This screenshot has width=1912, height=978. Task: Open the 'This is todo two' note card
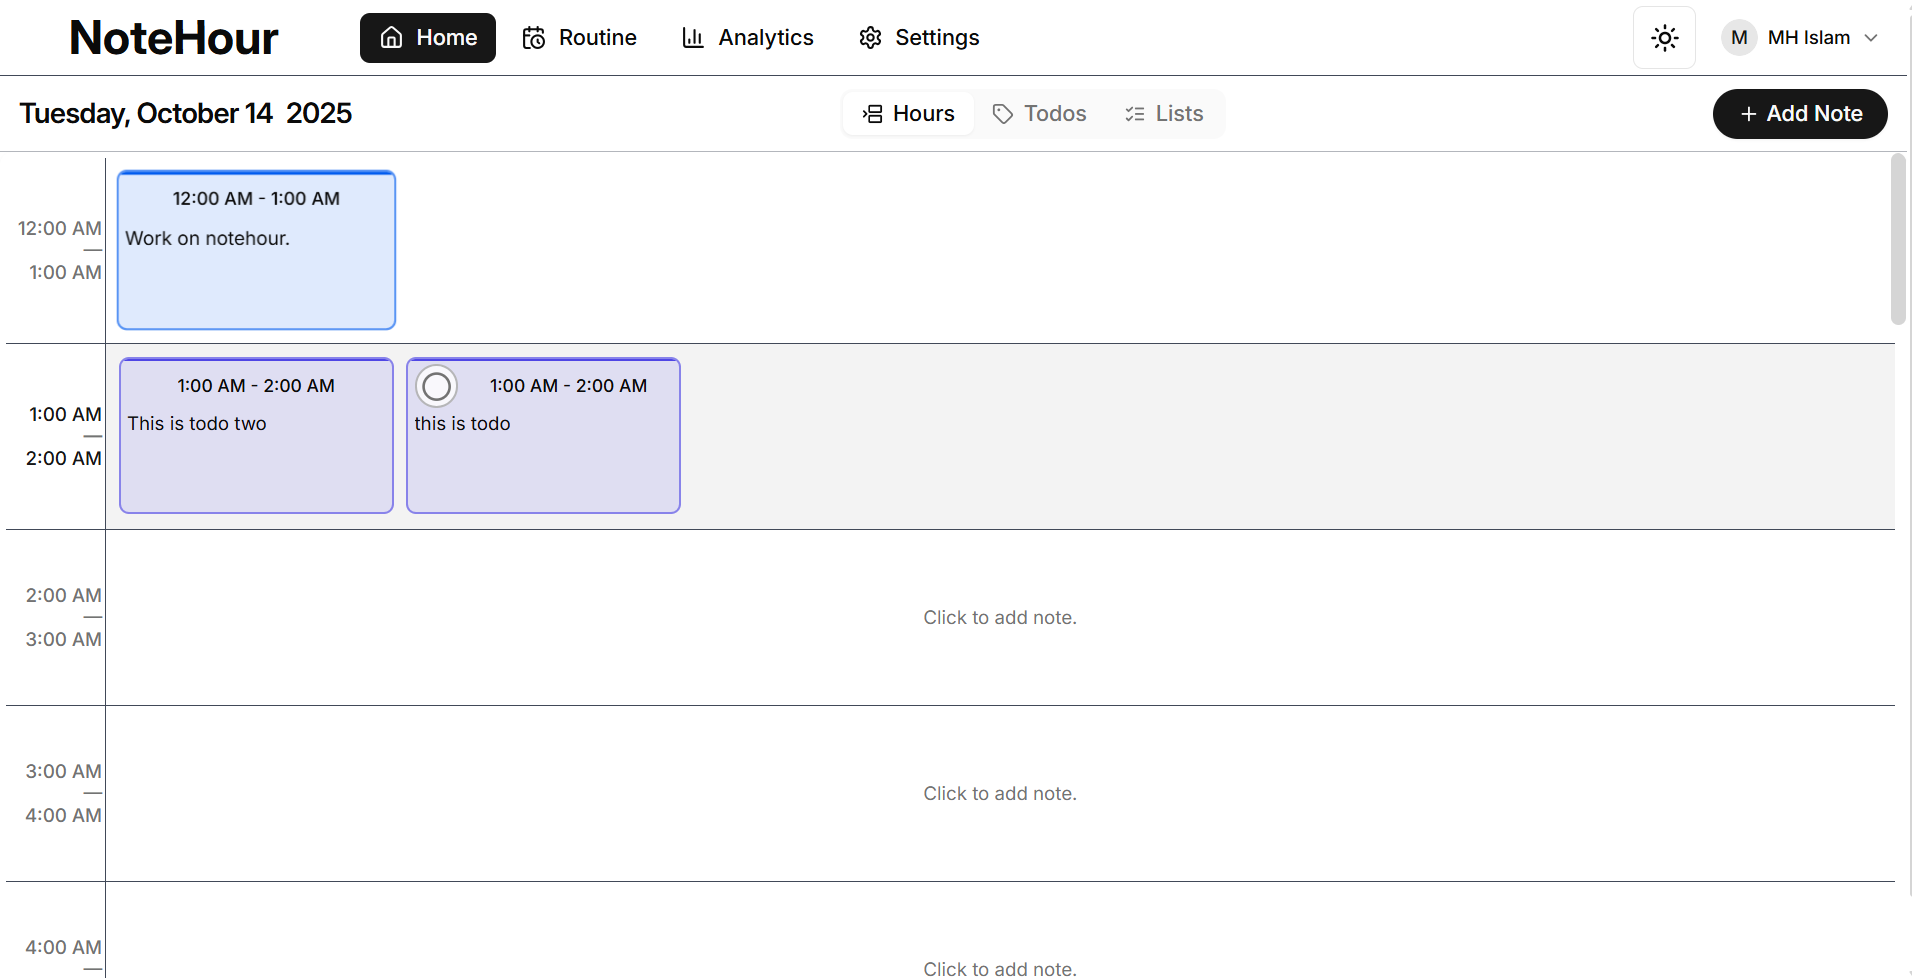[256, 436]
